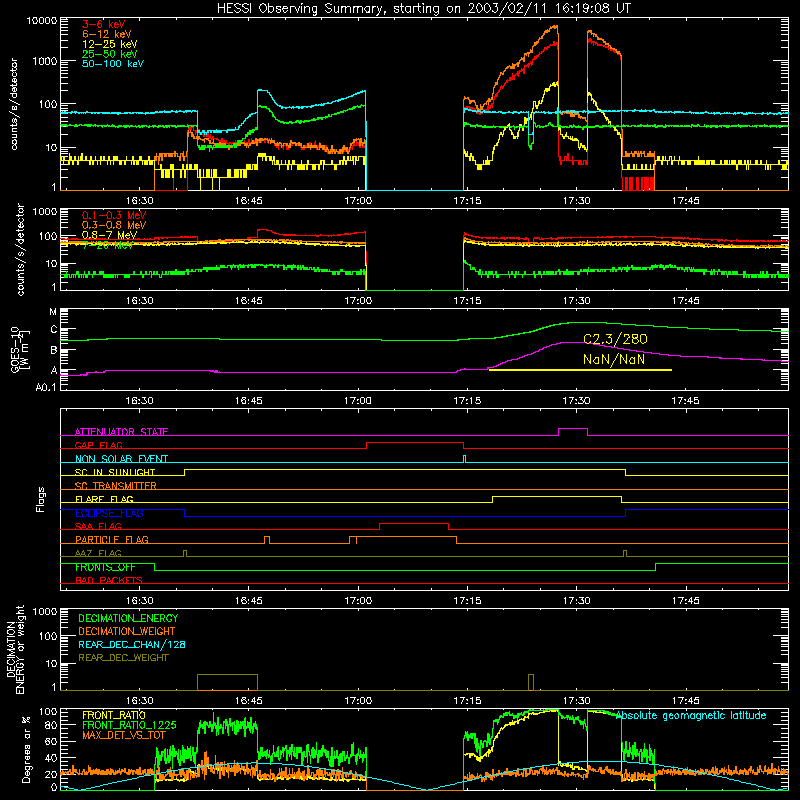Click the red '0.1-0.3 MeV' legend label
Screen dimensions: 800x800
coord(114,215)
